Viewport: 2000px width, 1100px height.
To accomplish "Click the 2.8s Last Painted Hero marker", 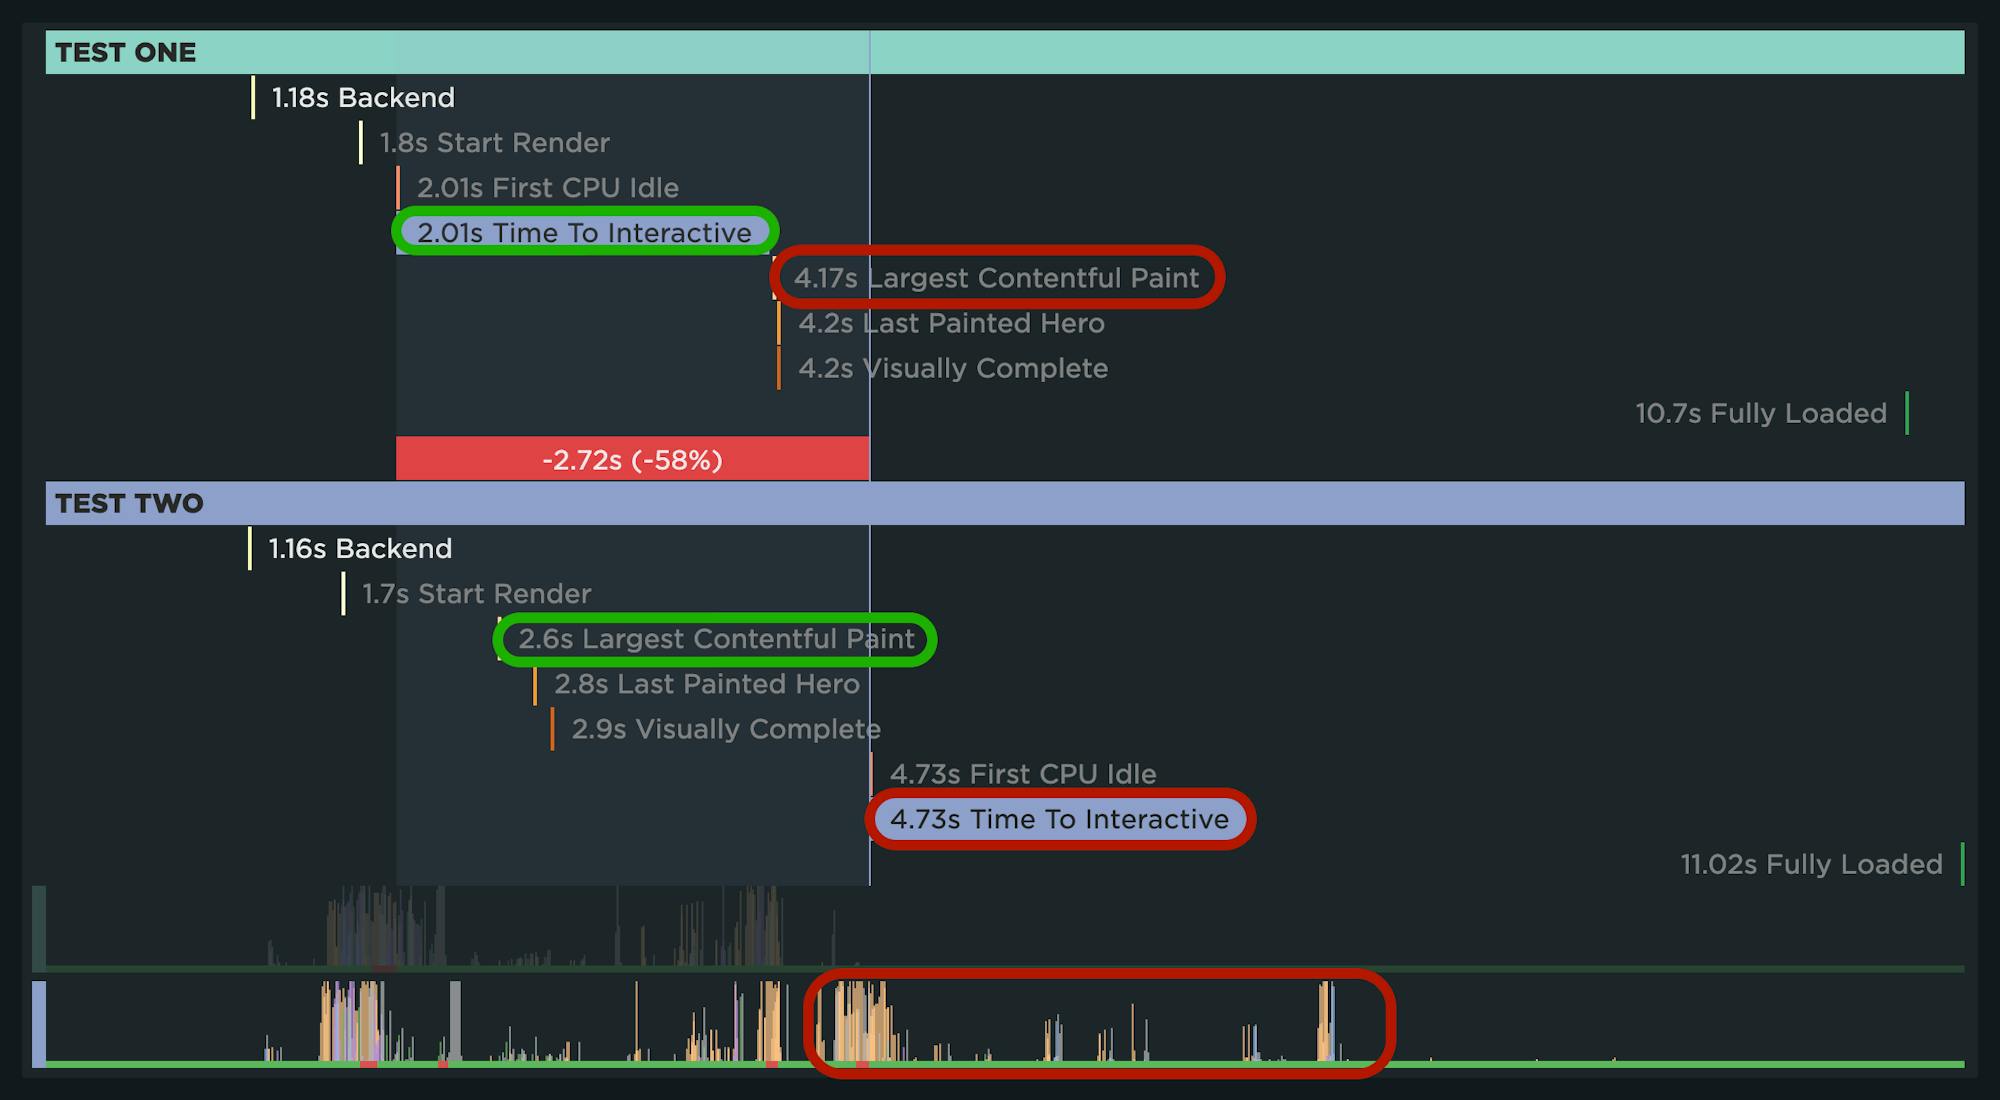I will click(x=706, y=684).
